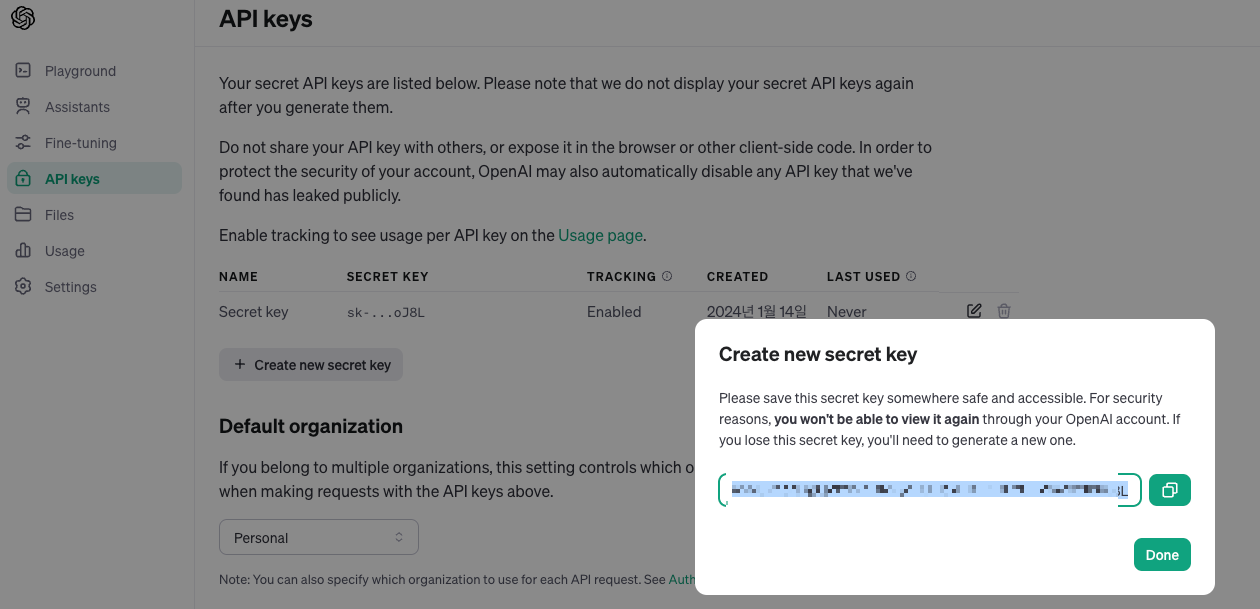The width and height of the screenshot is (1260, 609).
Task: Open the Personal organization dropdown
Action: (319, 538)
